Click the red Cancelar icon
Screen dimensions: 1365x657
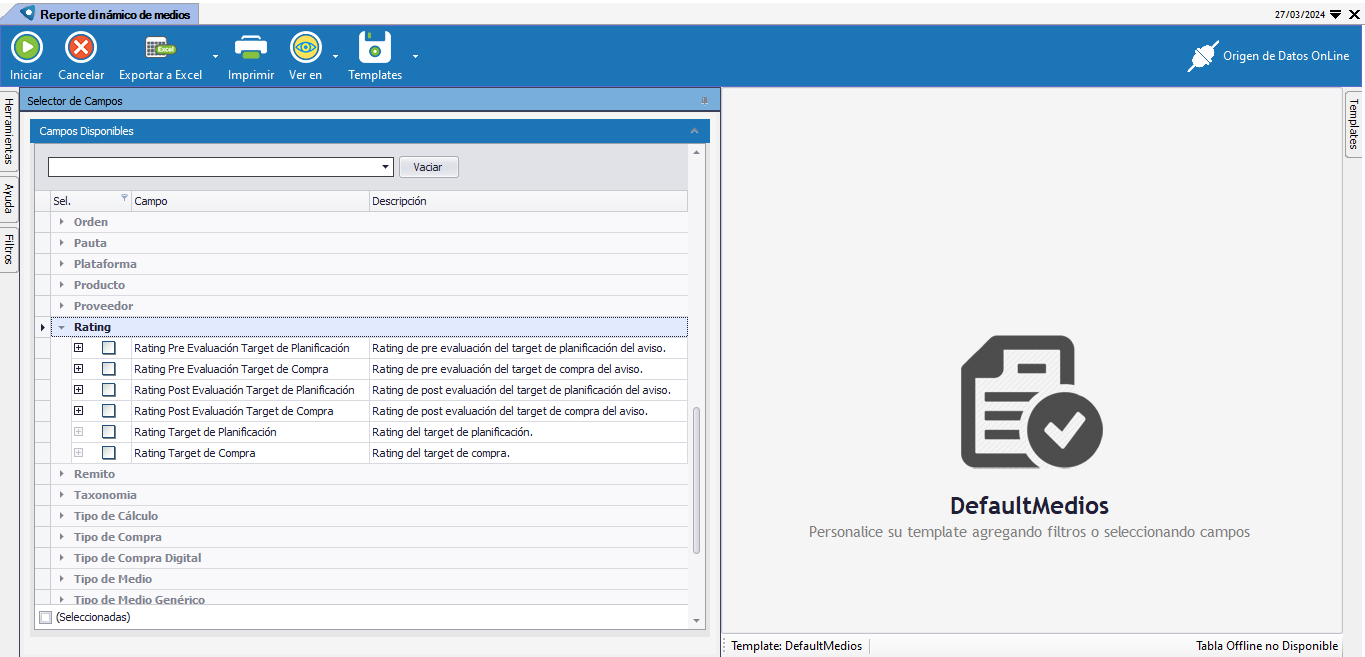pos(81,47)
